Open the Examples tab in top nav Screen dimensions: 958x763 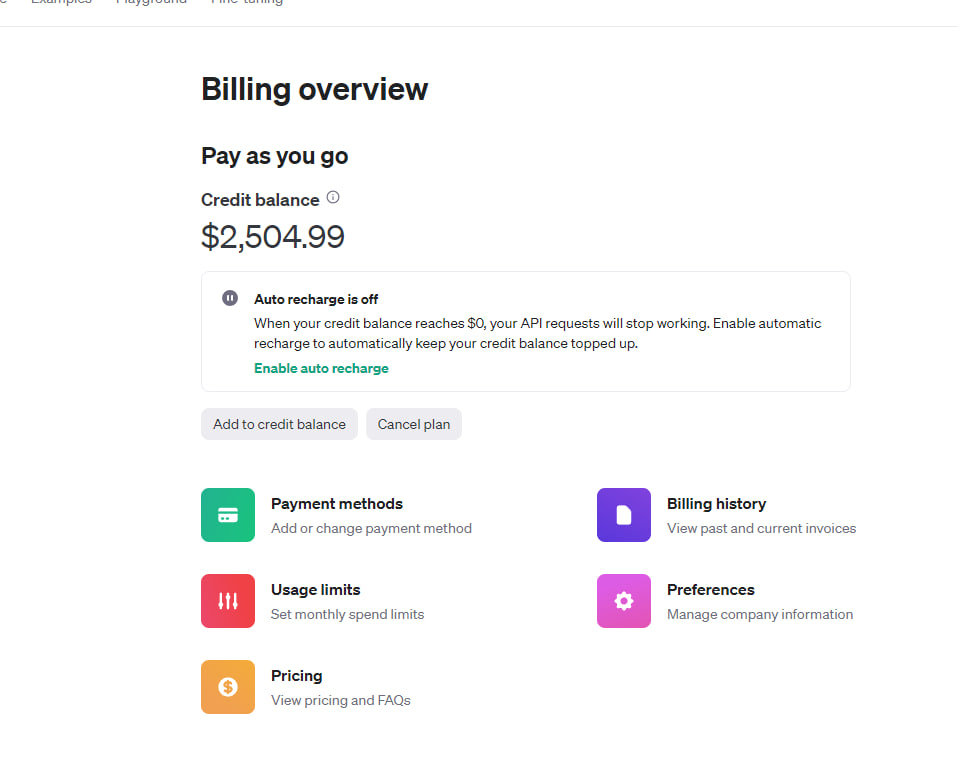point(61,2)
